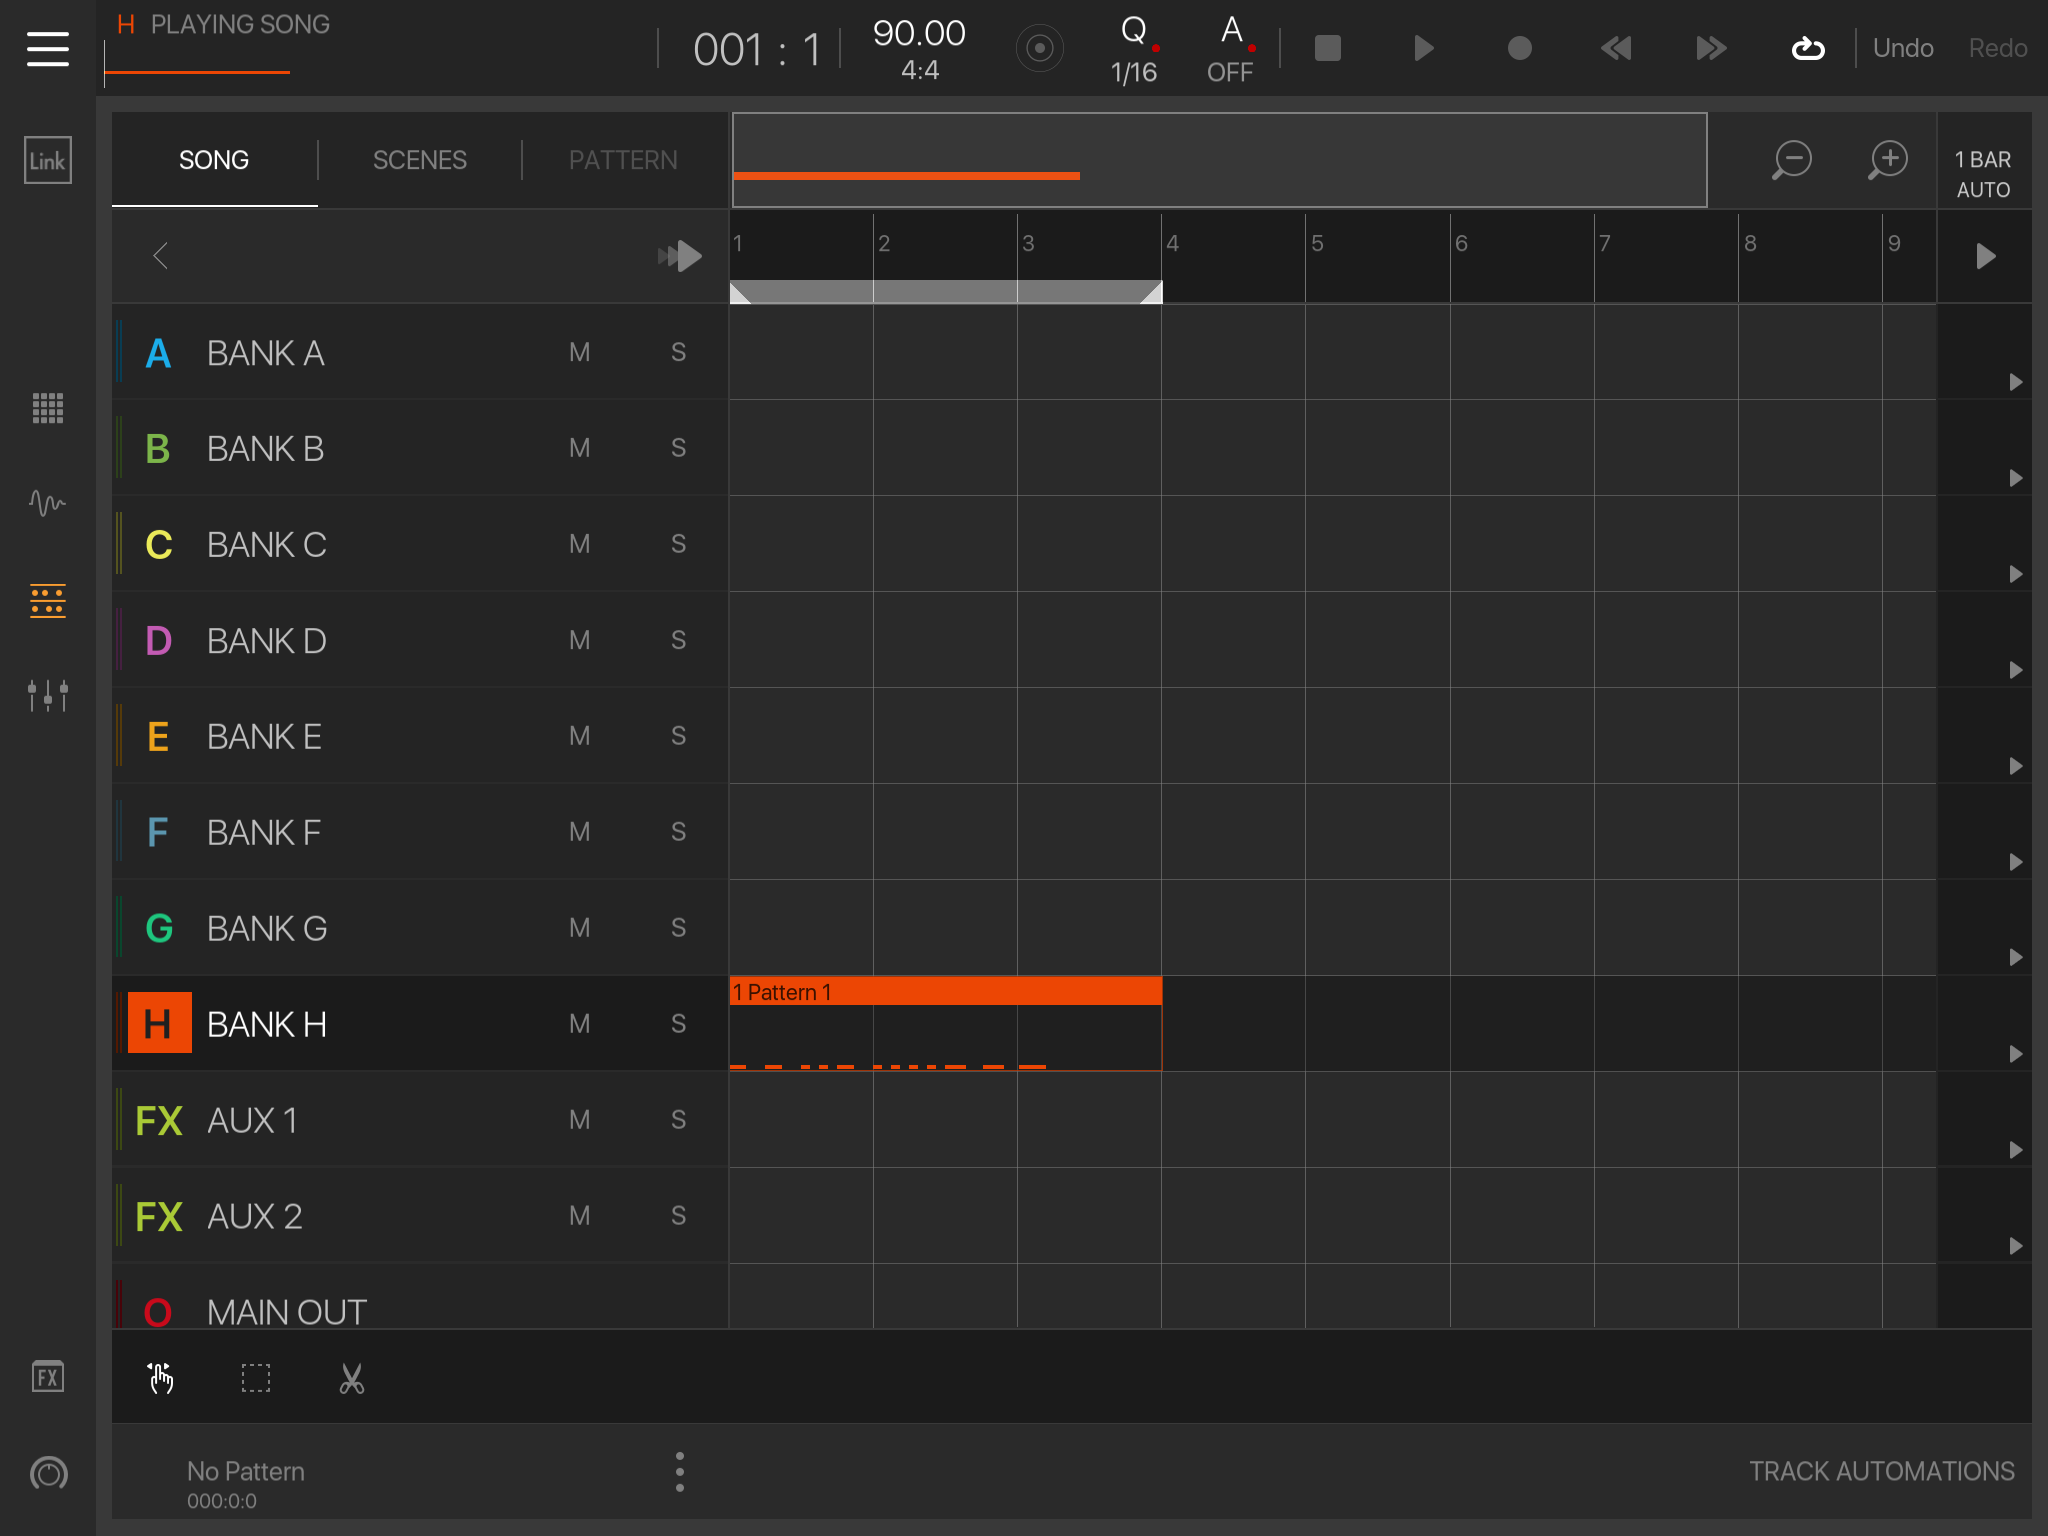
Task: Open the sample waveform editor view
Action: coord(47,502)
